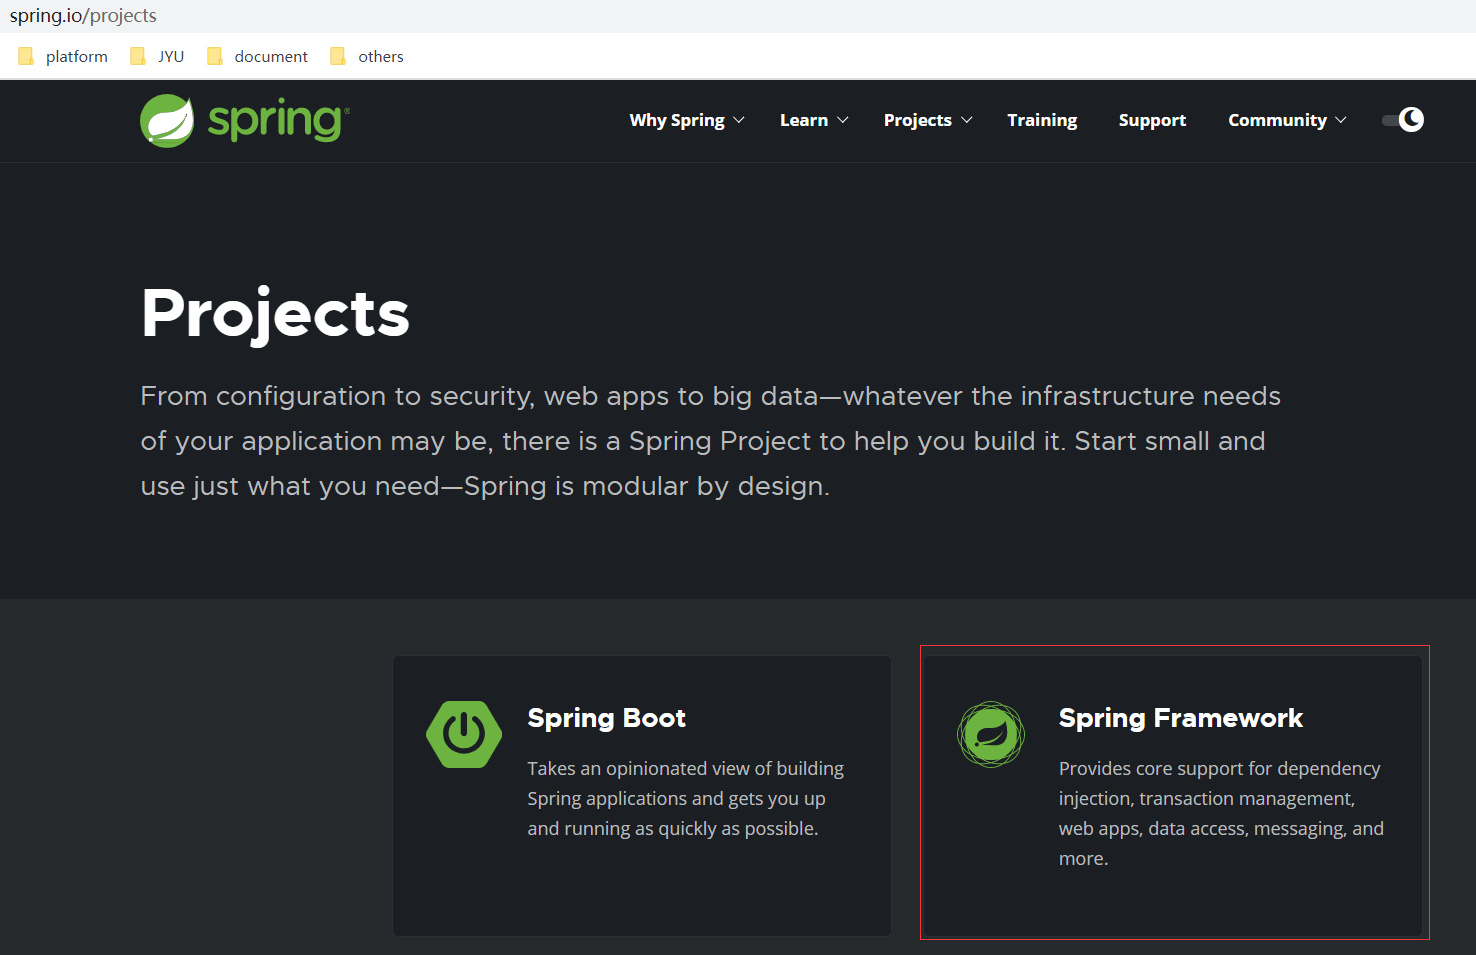Viewport: 1476px width, 955px height.
Task: Click the green spring wordmark
Action: click(278, 121)
